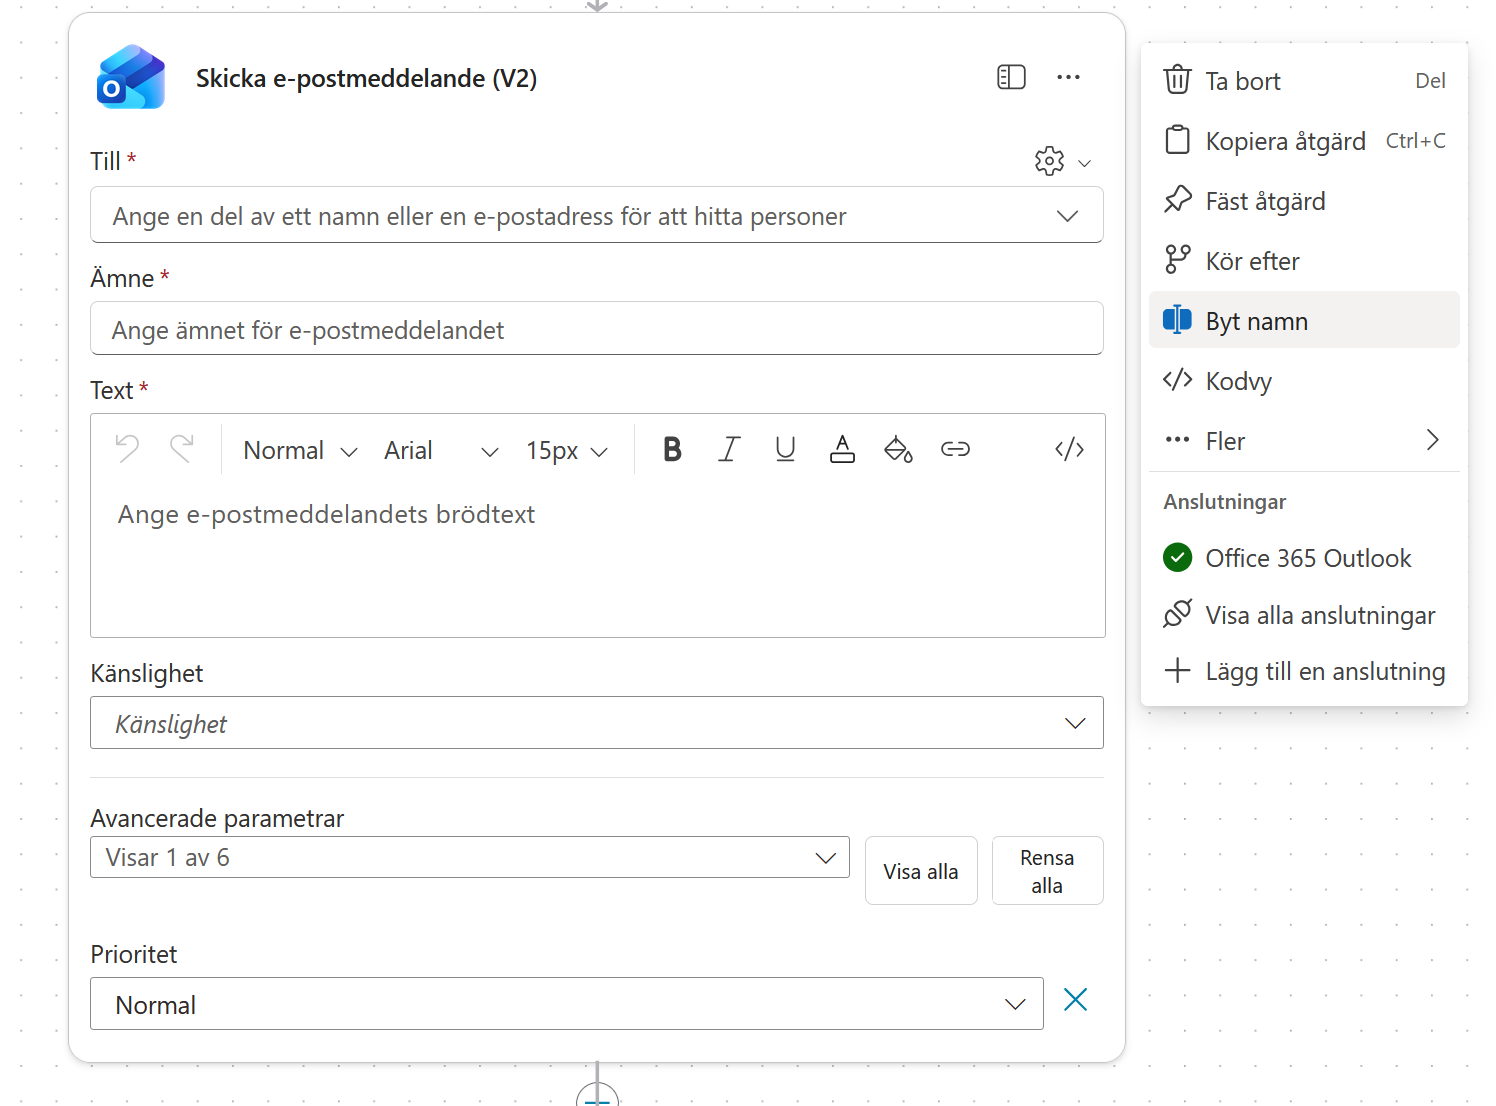This screenshot has height=1106, width=1496.
Task: Toggle underline formatting
Action: click(785, 449)
